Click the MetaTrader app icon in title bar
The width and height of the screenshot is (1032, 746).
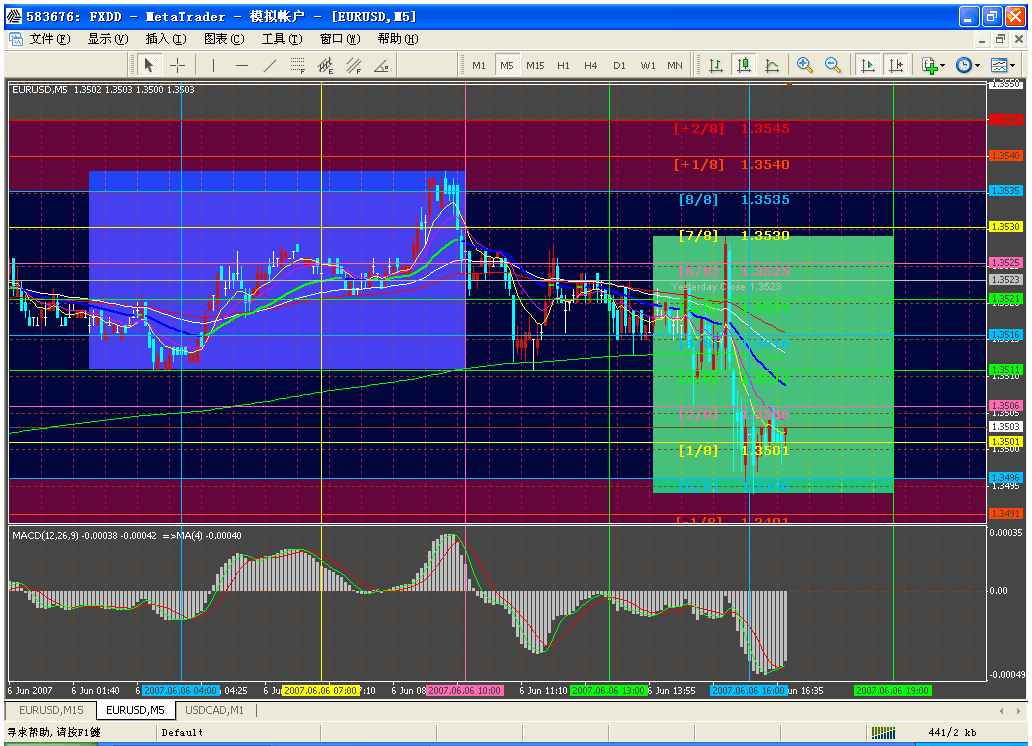point(14,16)
